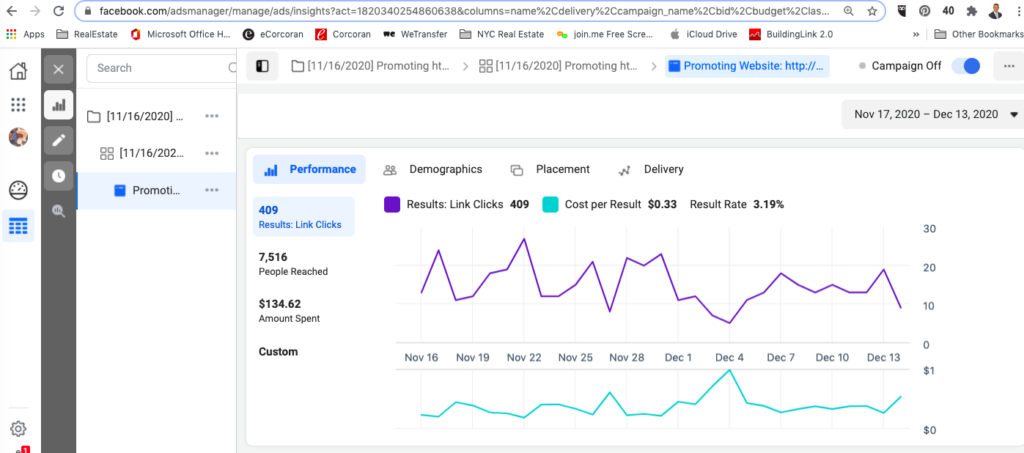The image size is (1024, 453).
Task: Select the 409 Results: Link Clicks metric
Action: click(304, 217)
